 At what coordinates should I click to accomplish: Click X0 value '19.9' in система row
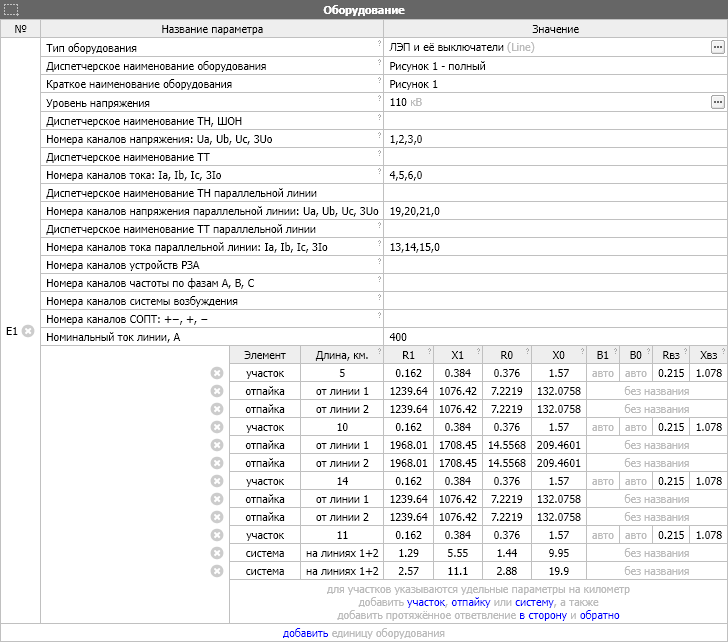[559, 571]
